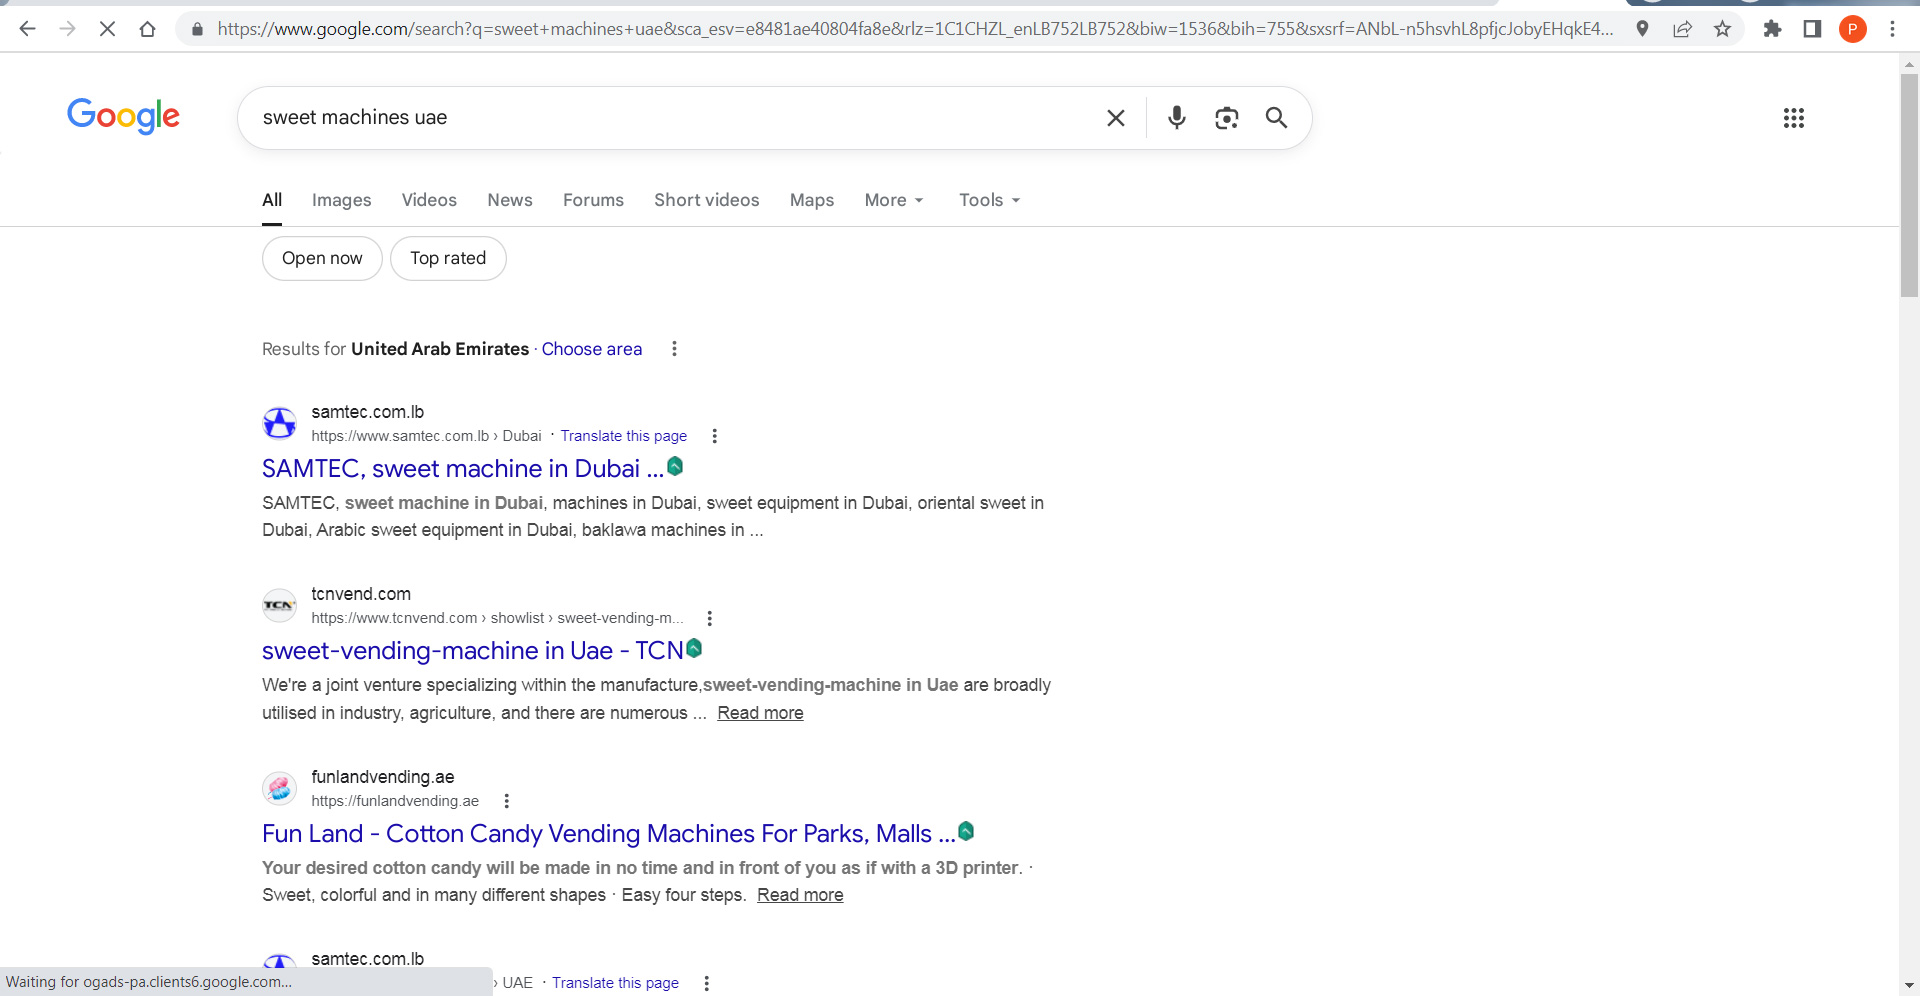The height and width of the screenshot is (996, 1920).
Task: Click Read more under the TCN snippet
Action: point(760,713)
